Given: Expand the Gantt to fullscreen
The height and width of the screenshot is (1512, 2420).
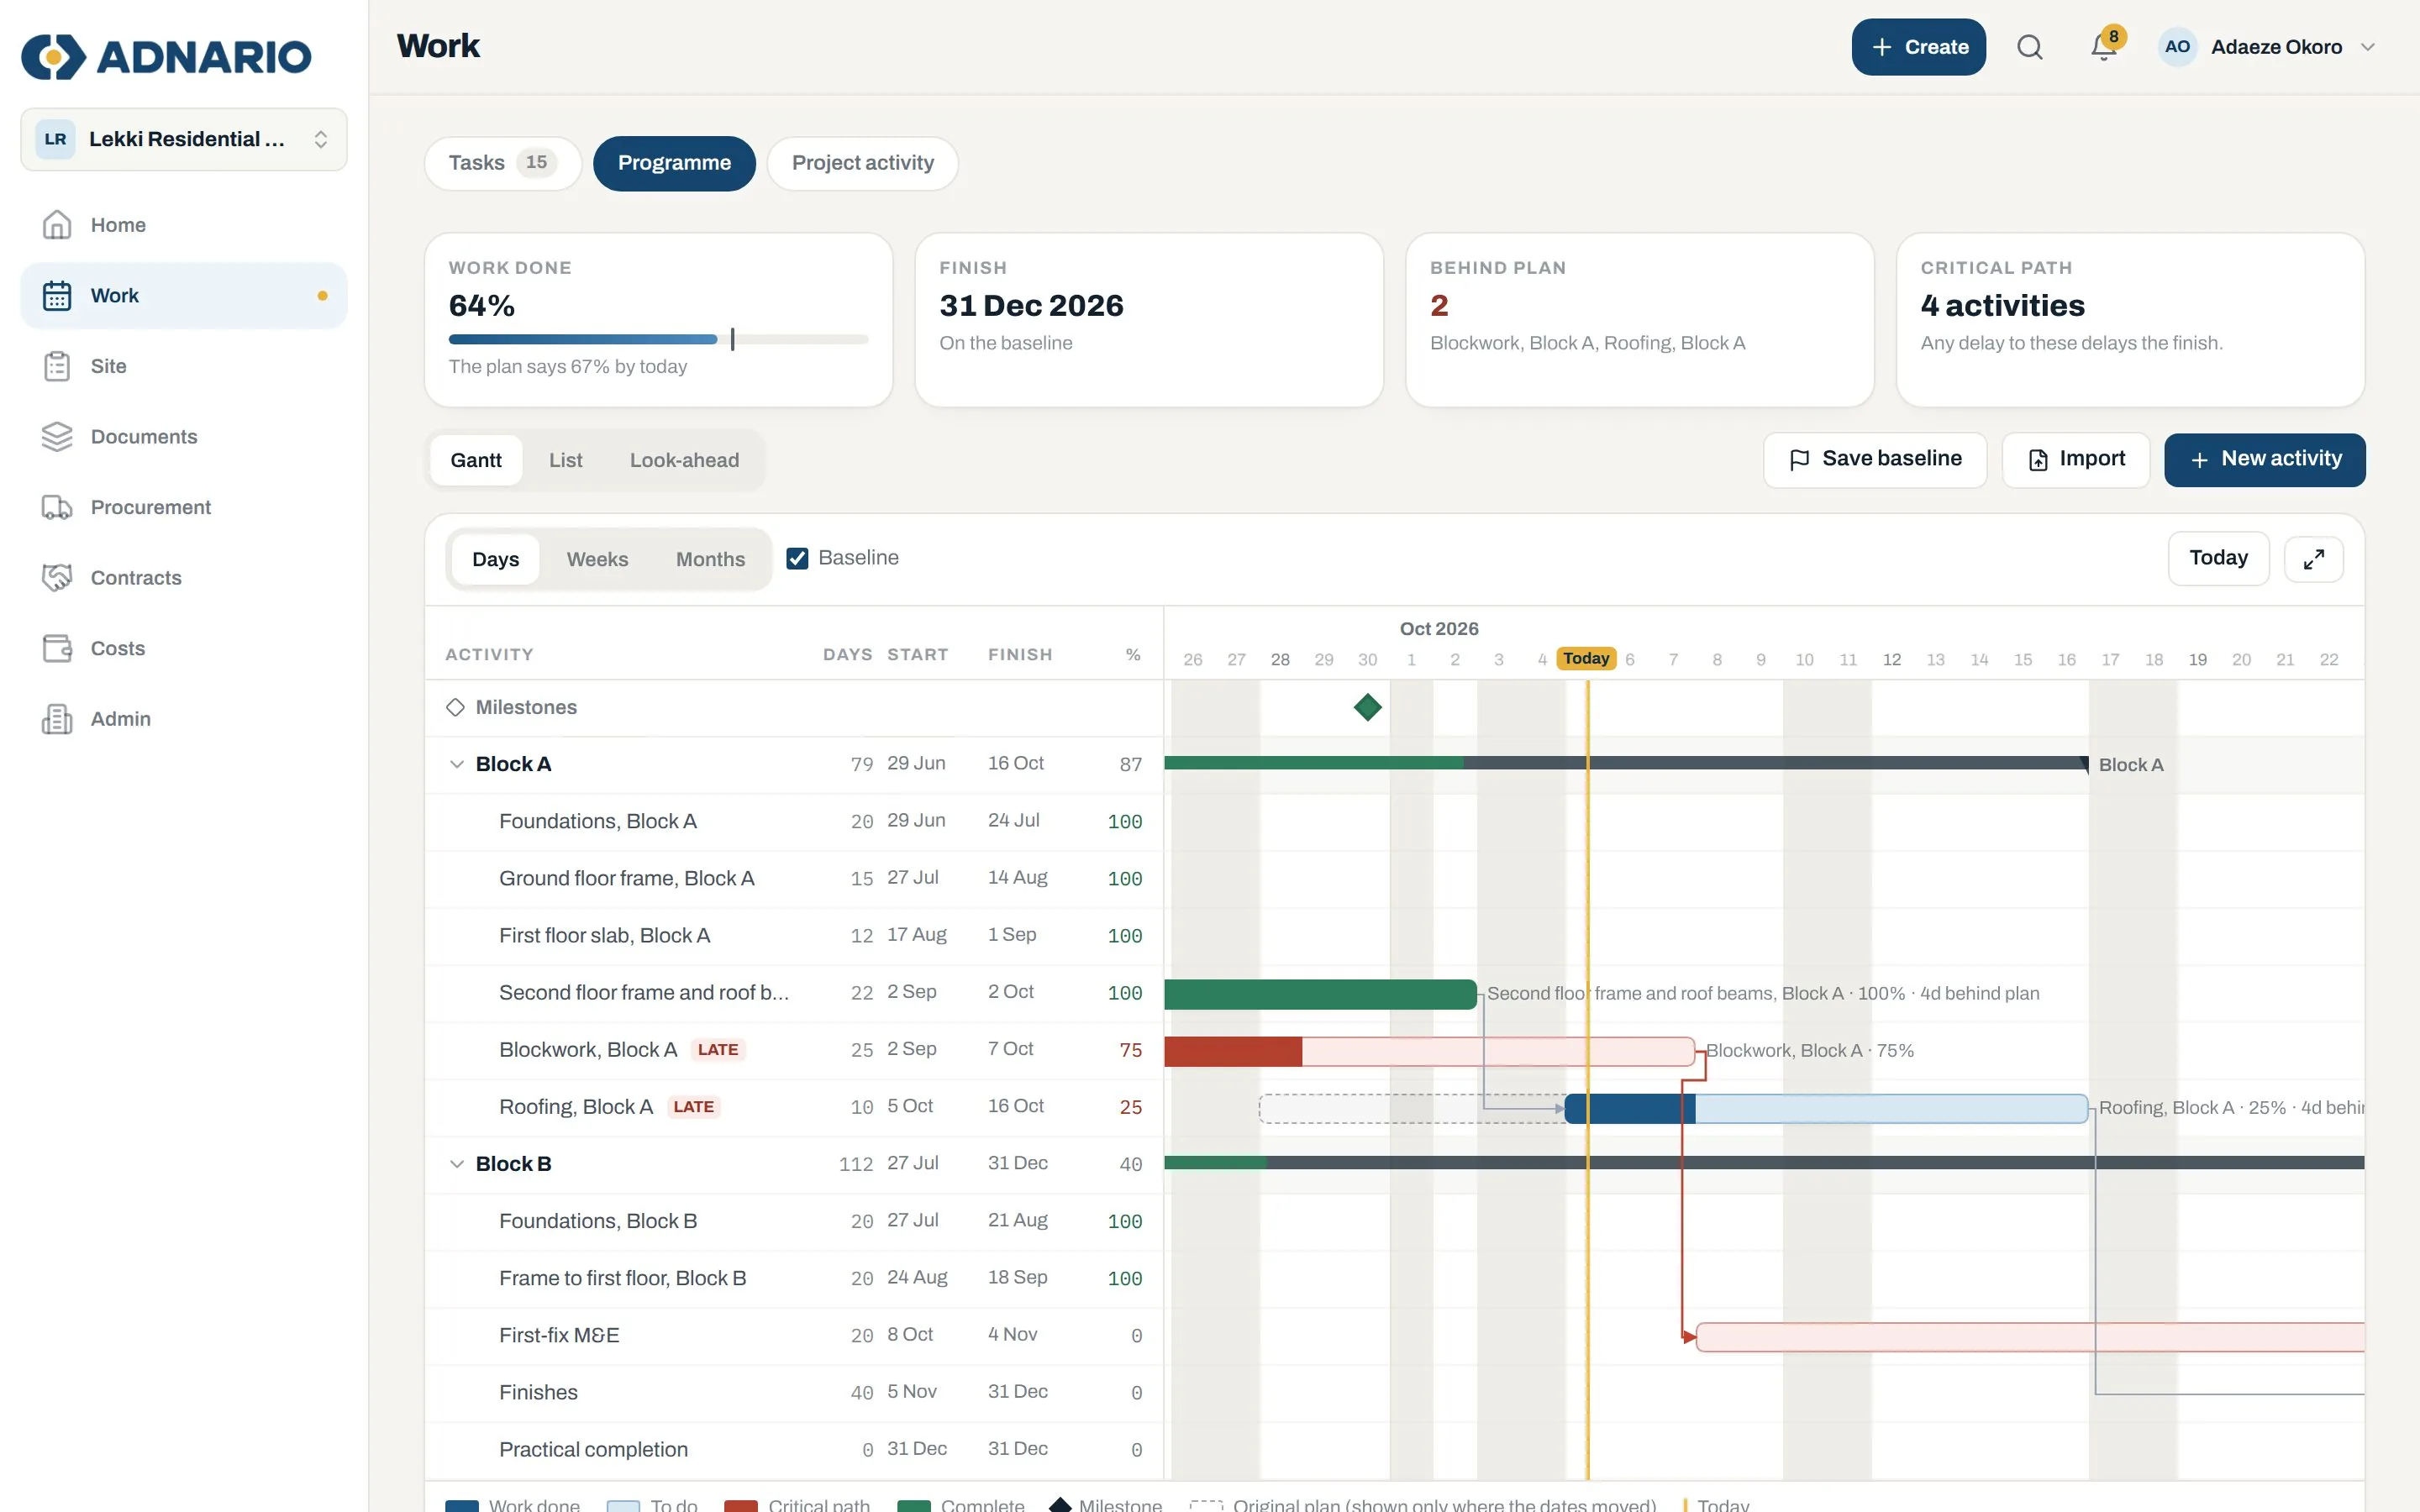Looking at the screenshot, I should coord(2313,559).
